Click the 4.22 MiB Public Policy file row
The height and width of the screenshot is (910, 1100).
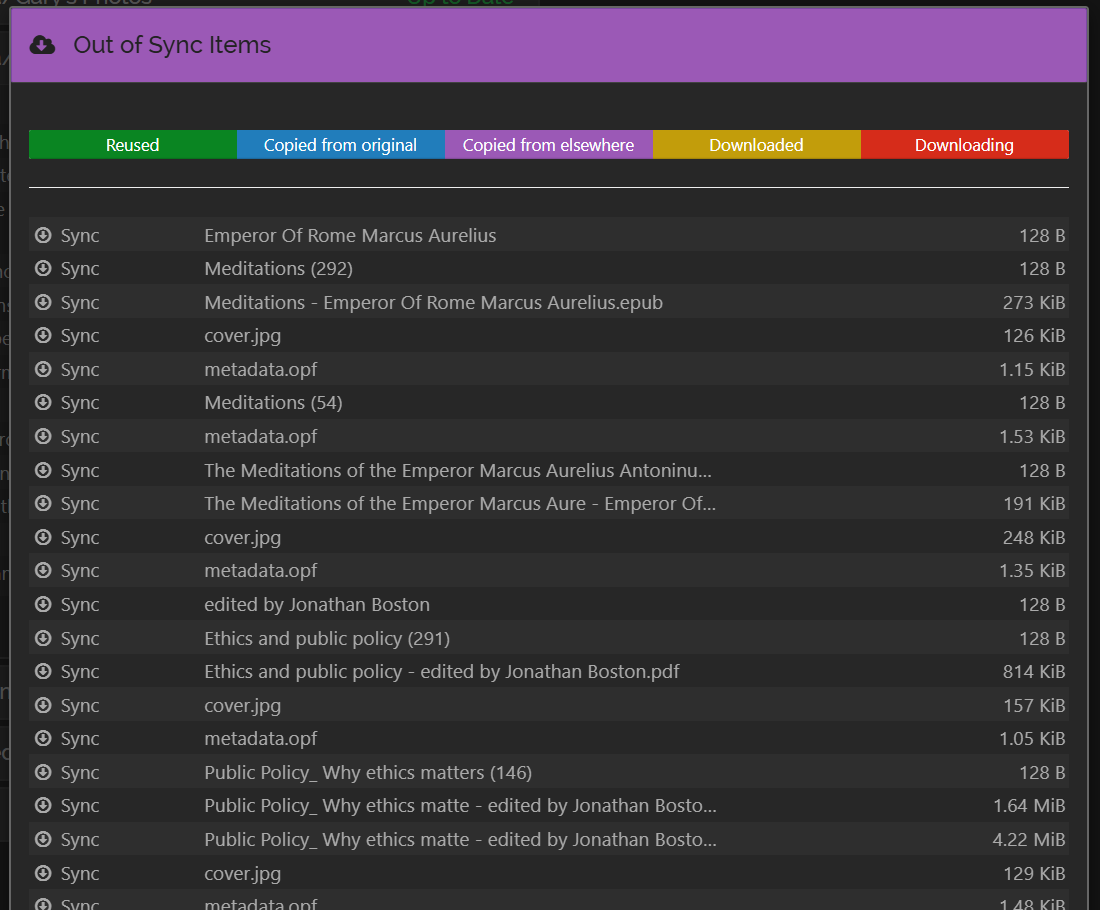click(x=1028, y=840)
